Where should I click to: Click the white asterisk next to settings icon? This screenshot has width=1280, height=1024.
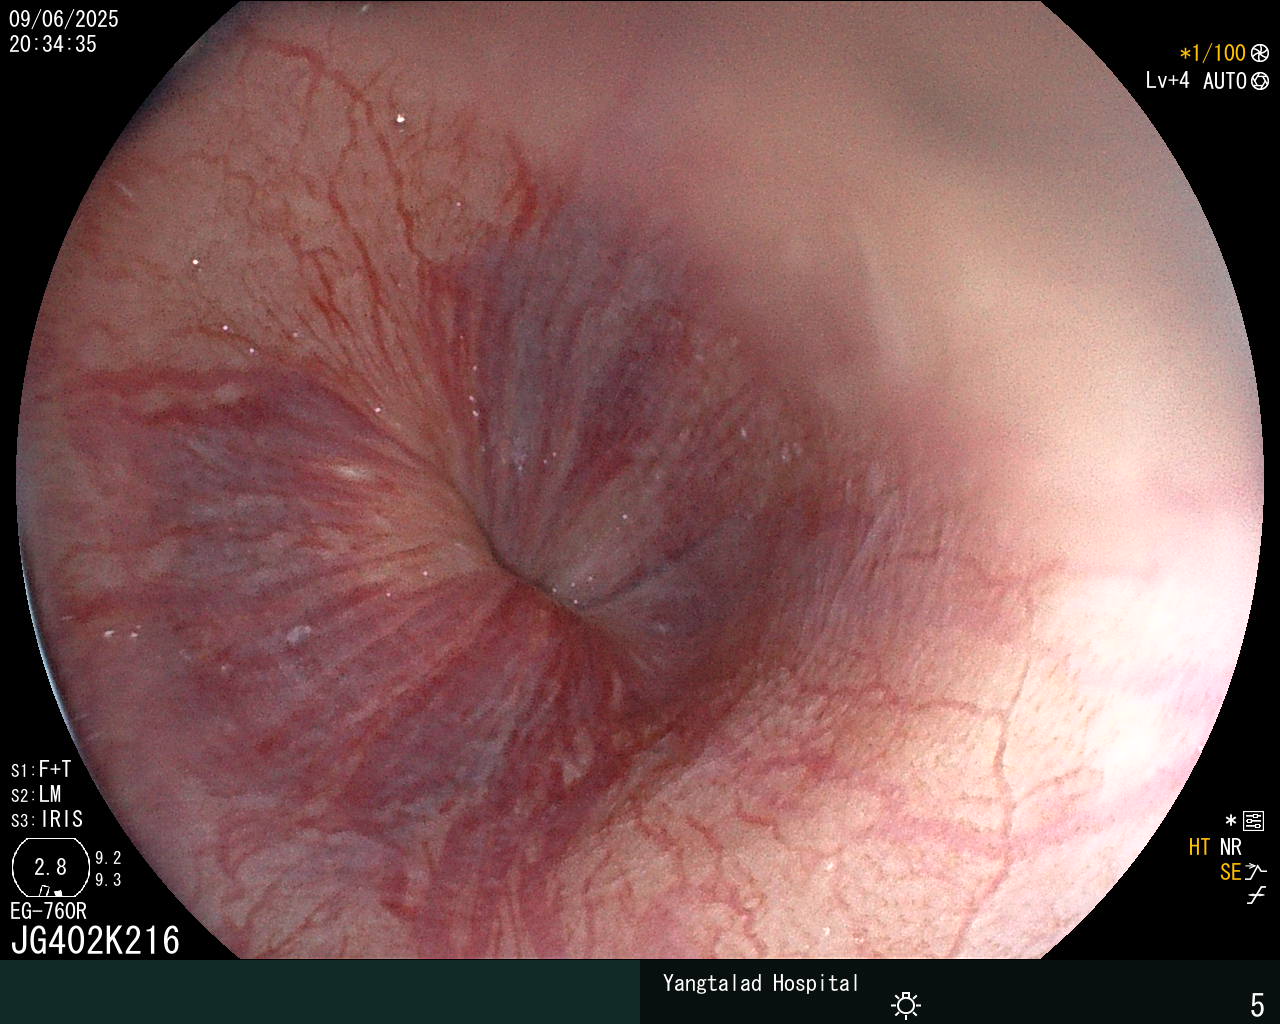[1231, 822]
